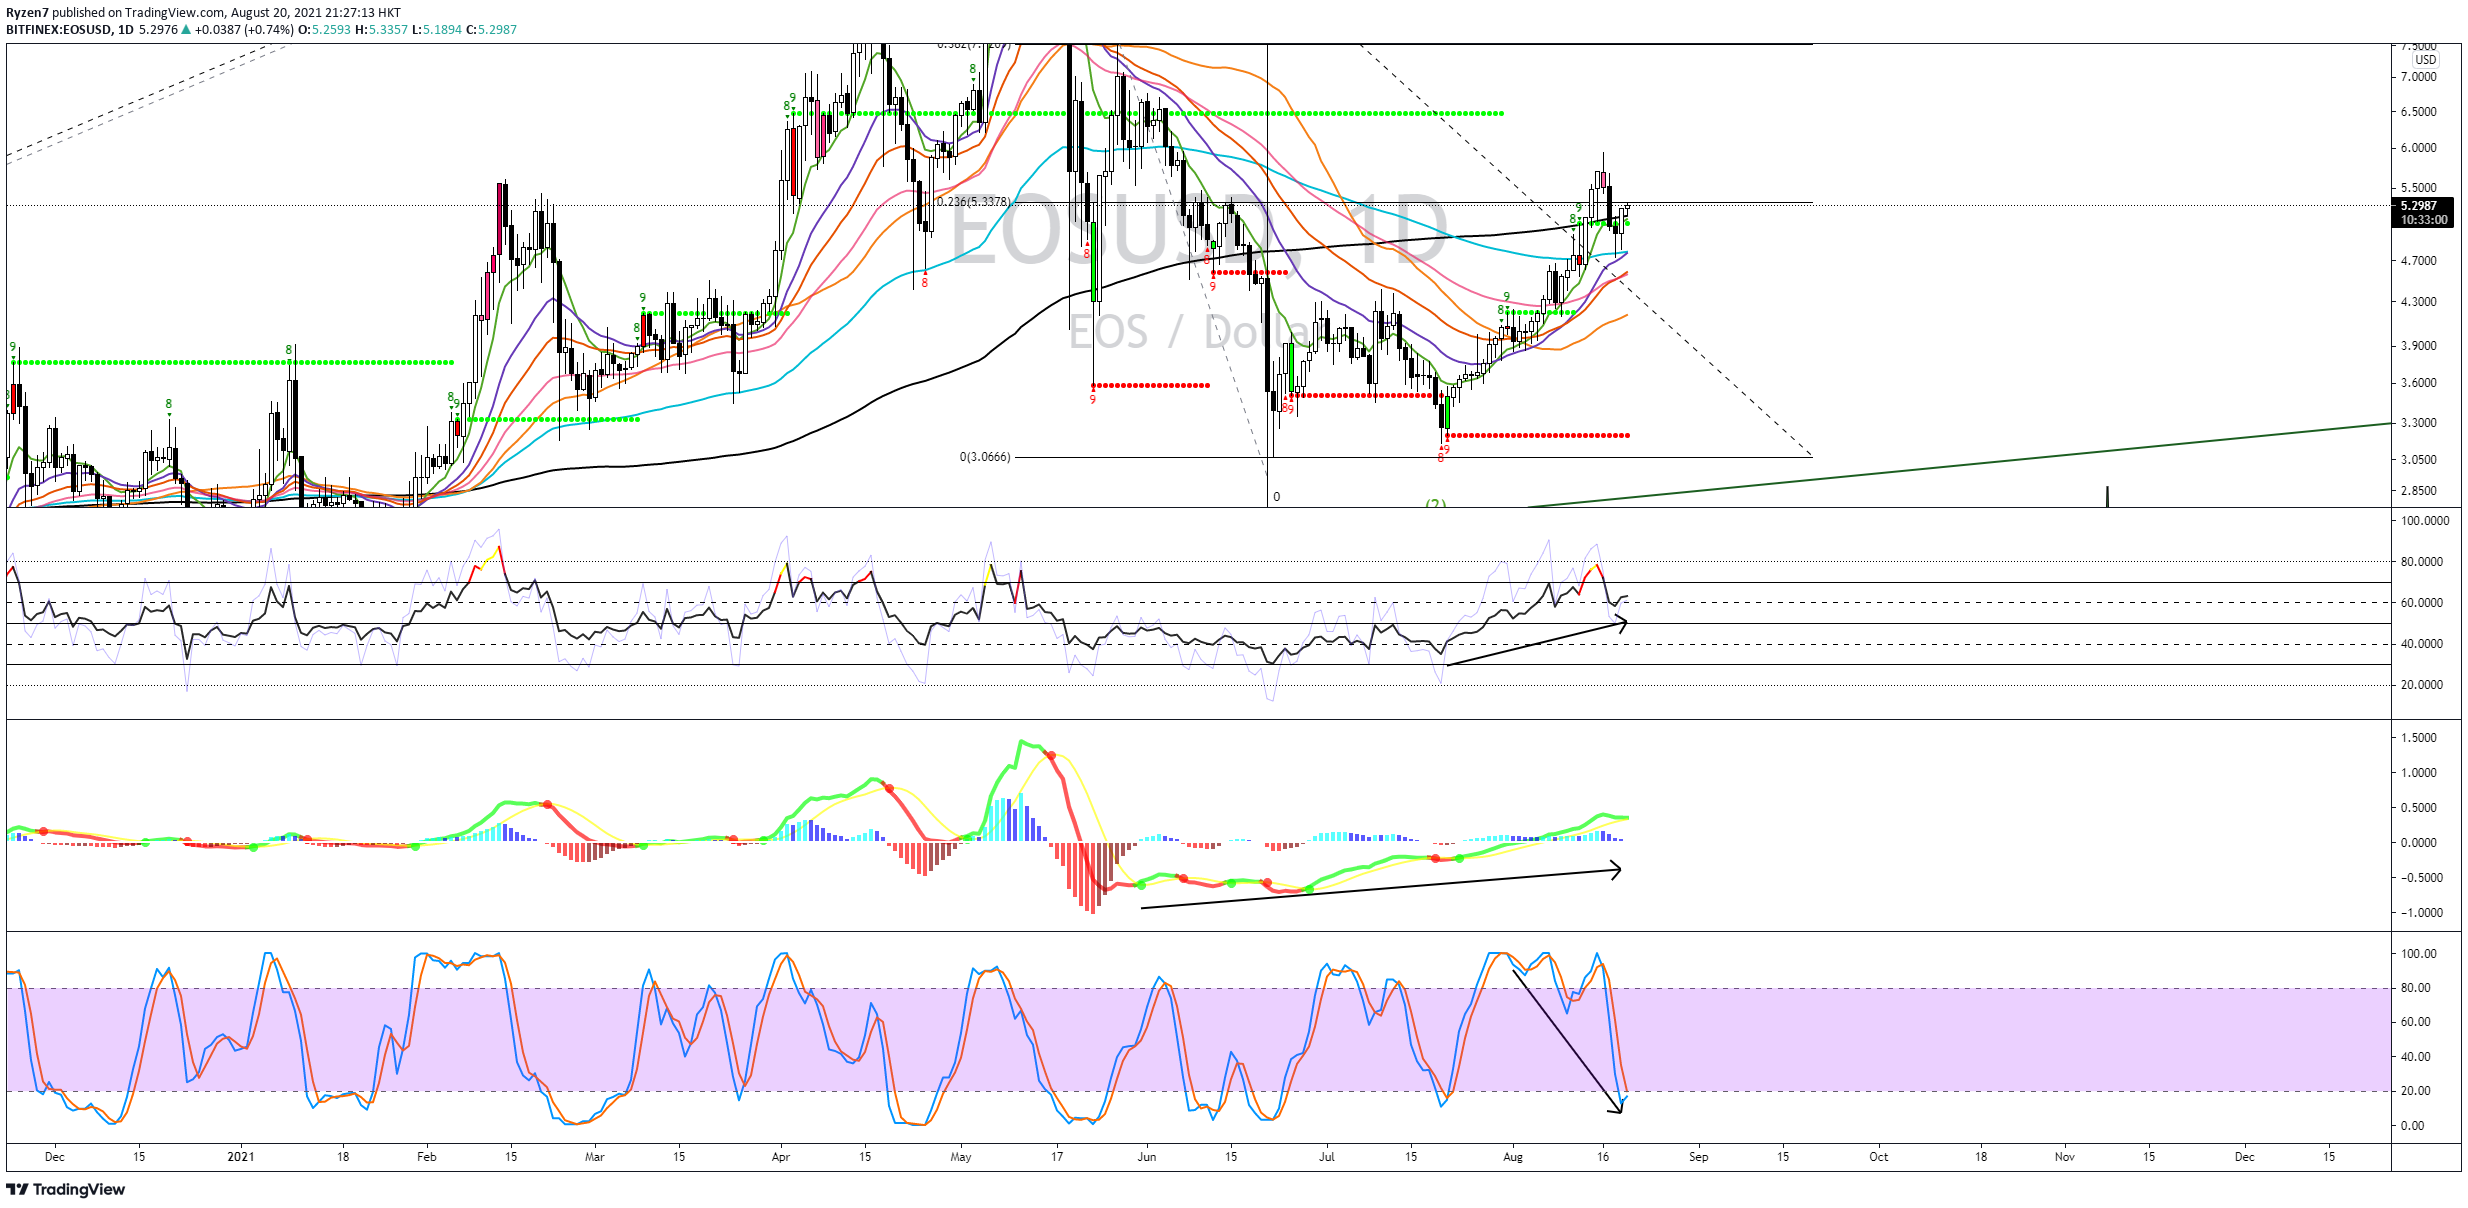
Task: Click the Jun label on time axis
Action: click(x=1147, y=1157)
